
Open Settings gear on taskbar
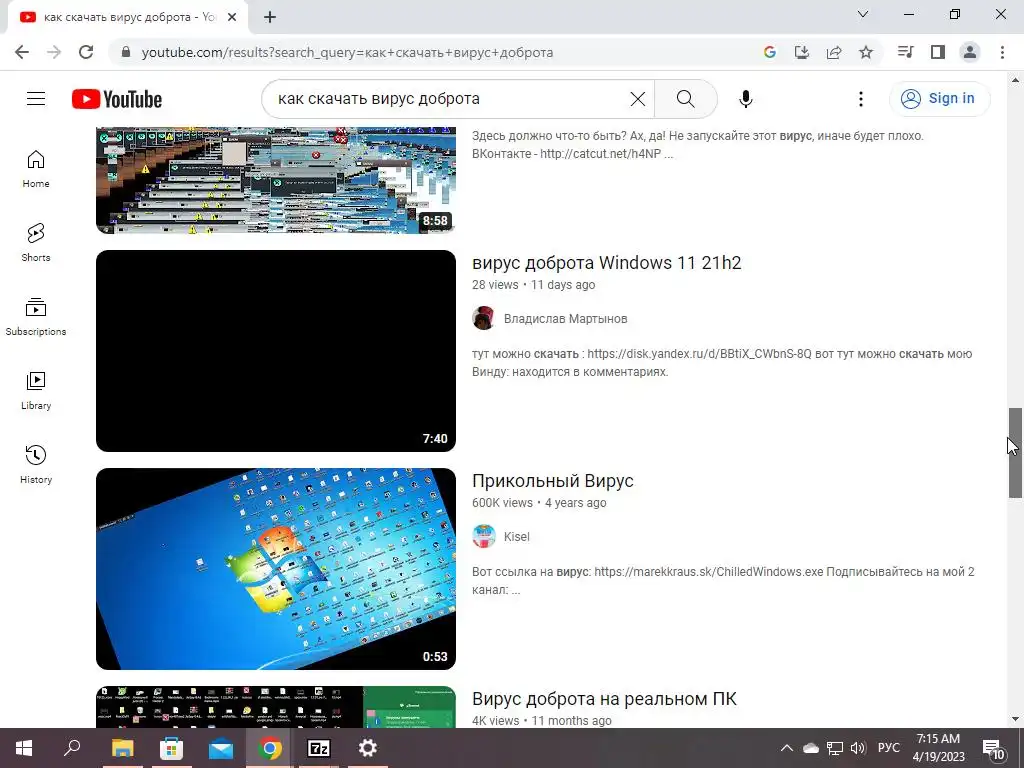tap(368, 748)
